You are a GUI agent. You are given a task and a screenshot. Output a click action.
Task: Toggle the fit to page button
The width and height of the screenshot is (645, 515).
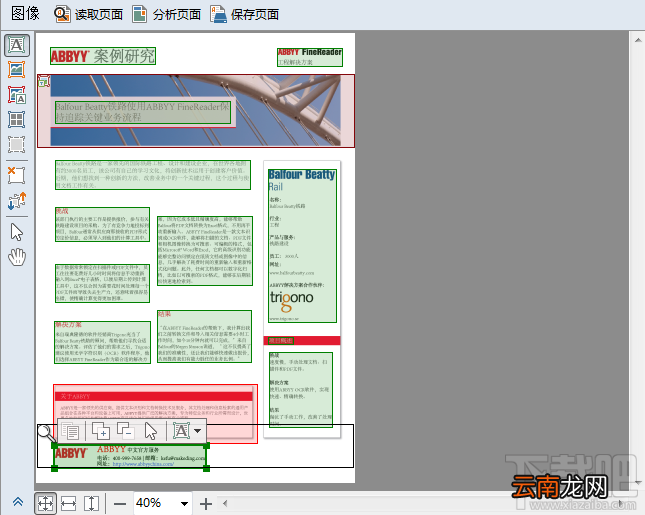45,503
